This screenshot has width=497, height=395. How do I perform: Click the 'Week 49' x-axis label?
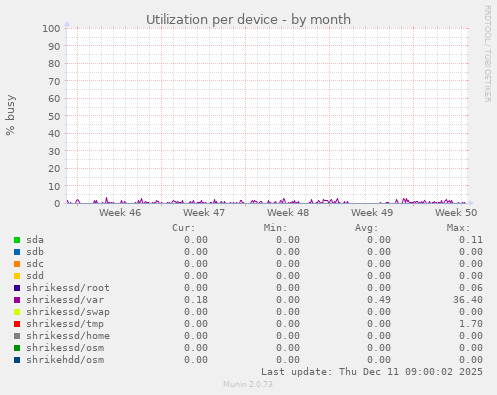point(372,212)
